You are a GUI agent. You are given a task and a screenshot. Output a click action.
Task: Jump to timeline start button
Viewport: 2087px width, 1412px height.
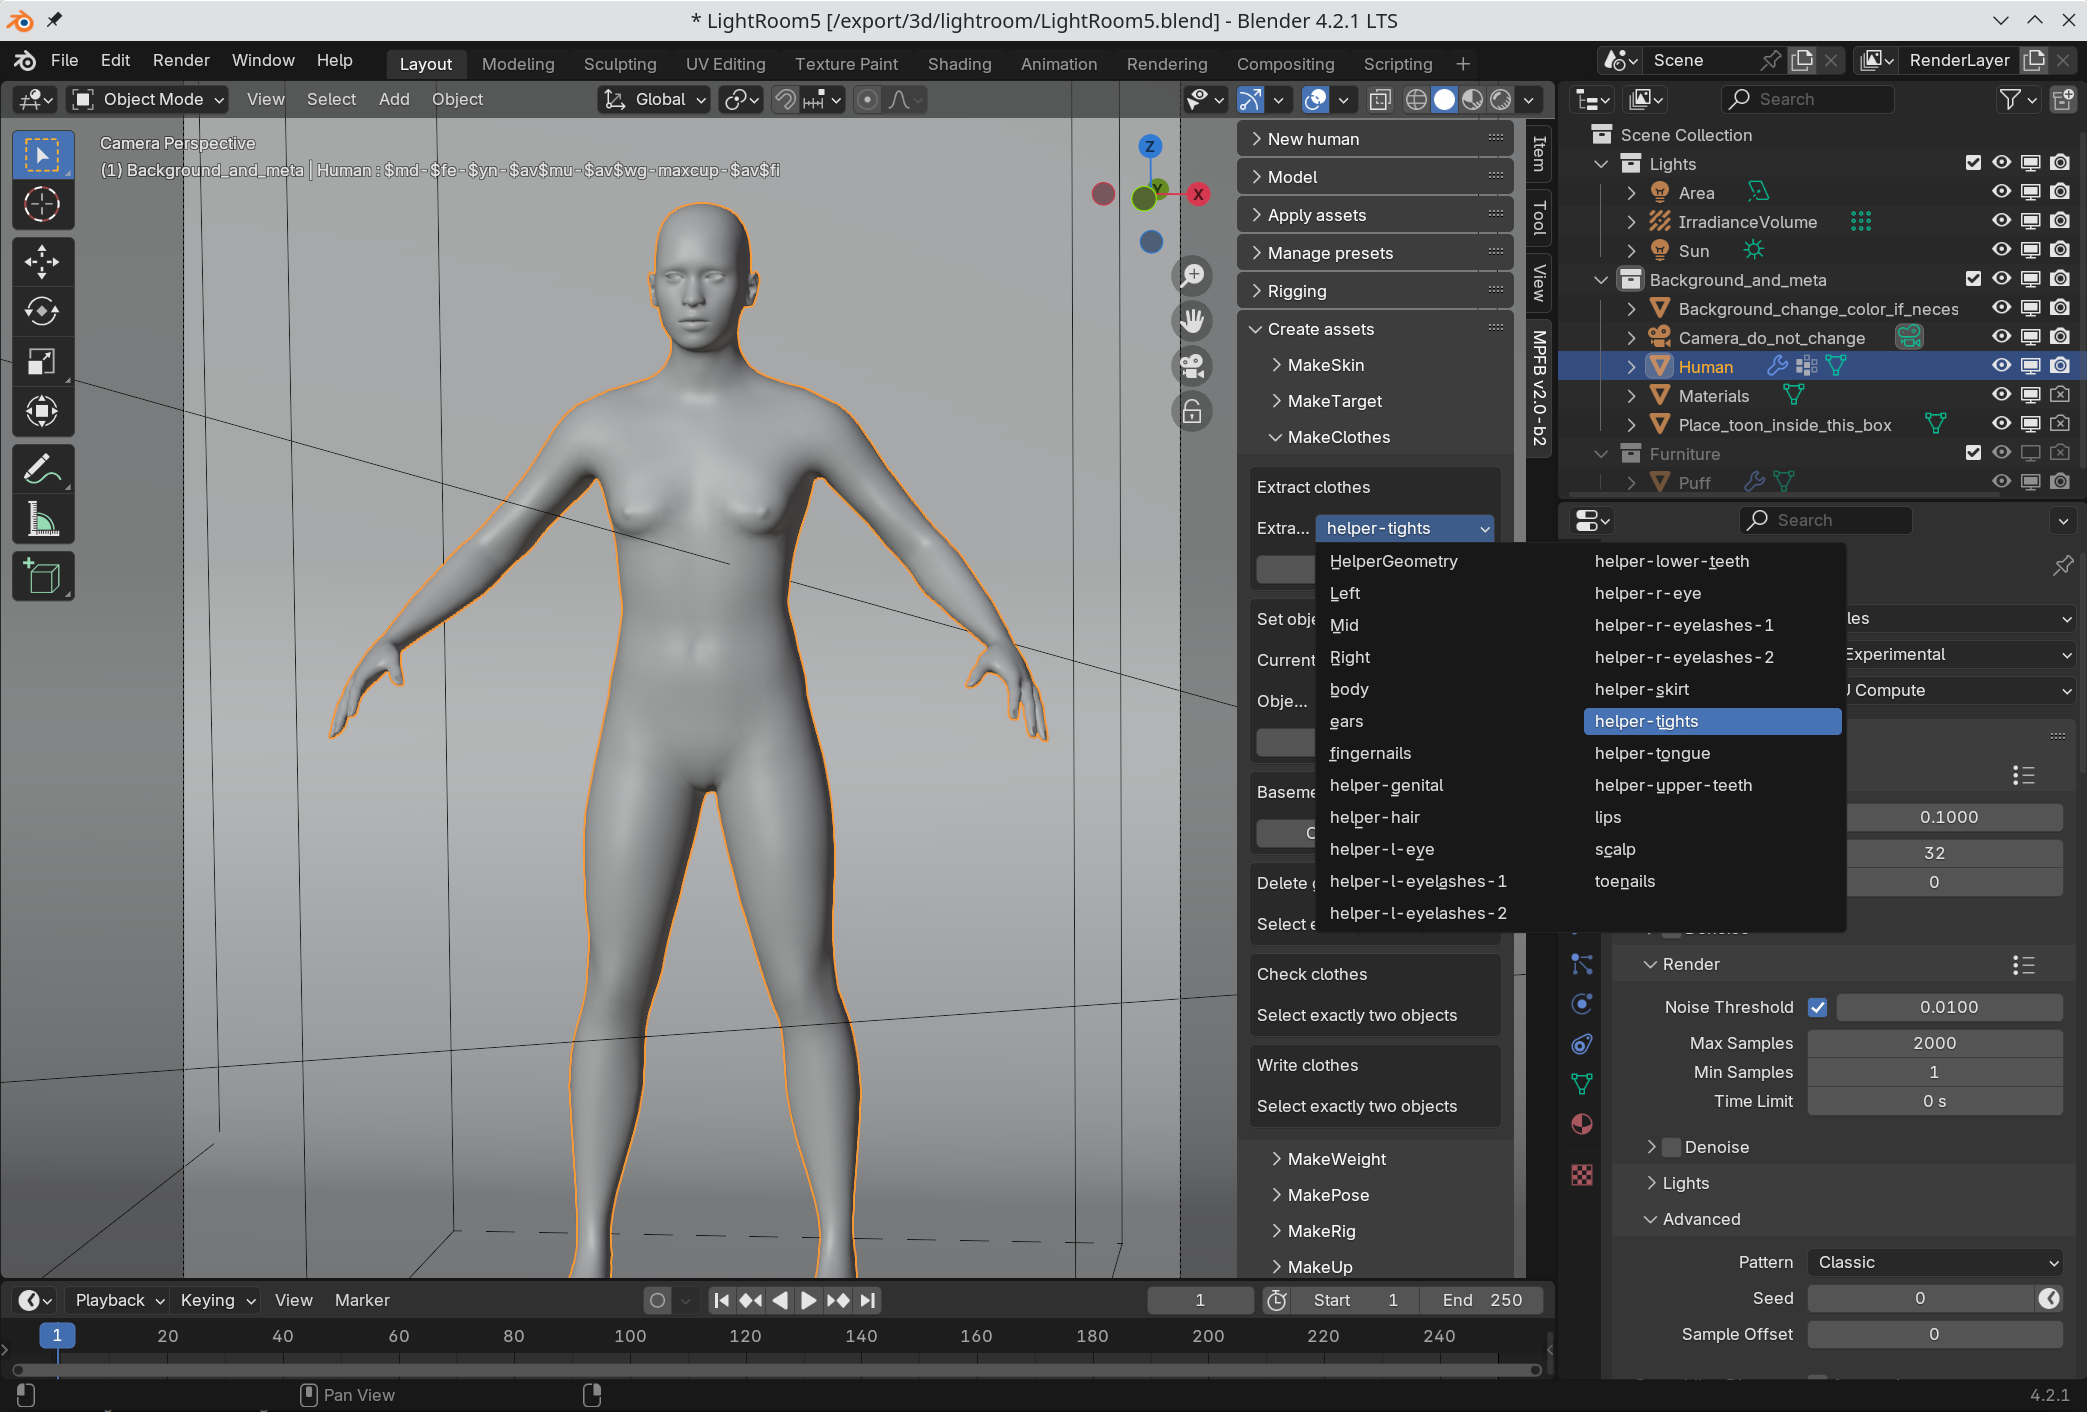721,1300
